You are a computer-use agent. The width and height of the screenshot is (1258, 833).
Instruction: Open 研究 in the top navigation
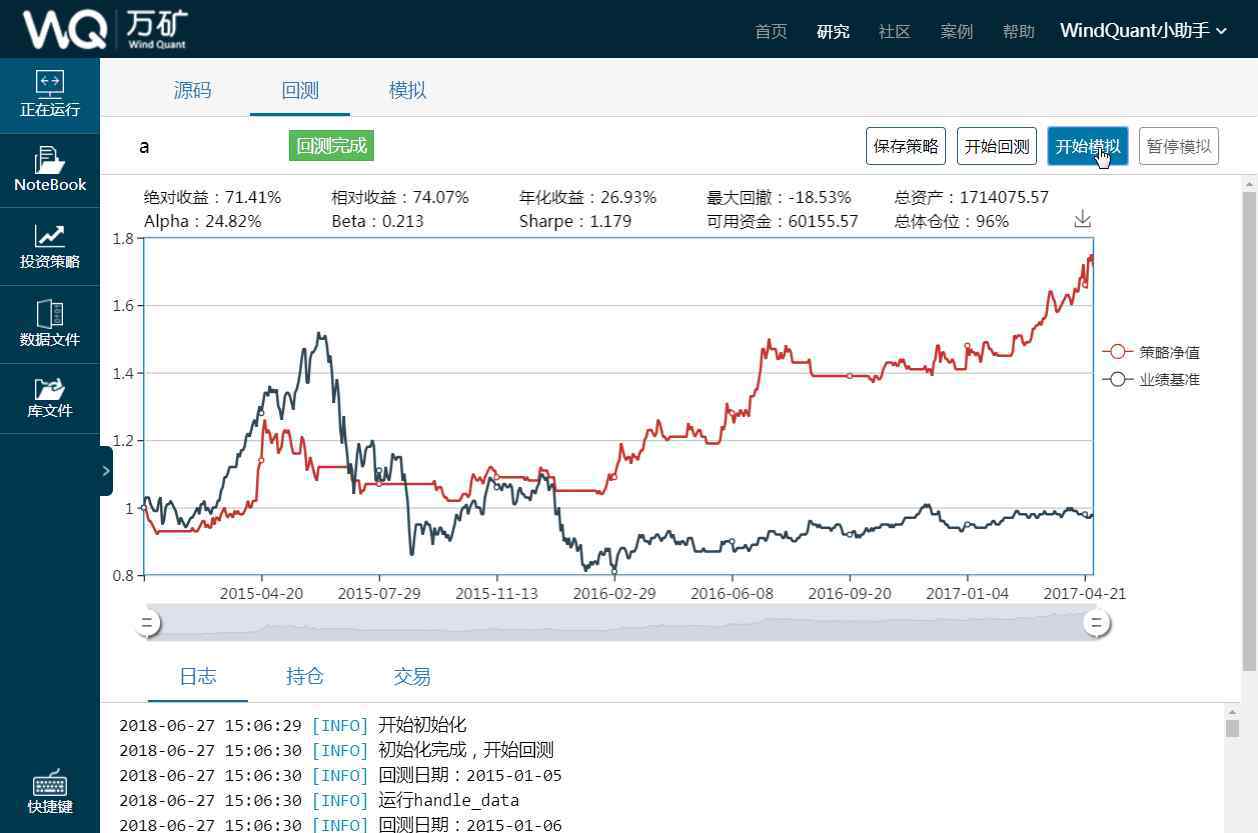[x=833, y=31]
